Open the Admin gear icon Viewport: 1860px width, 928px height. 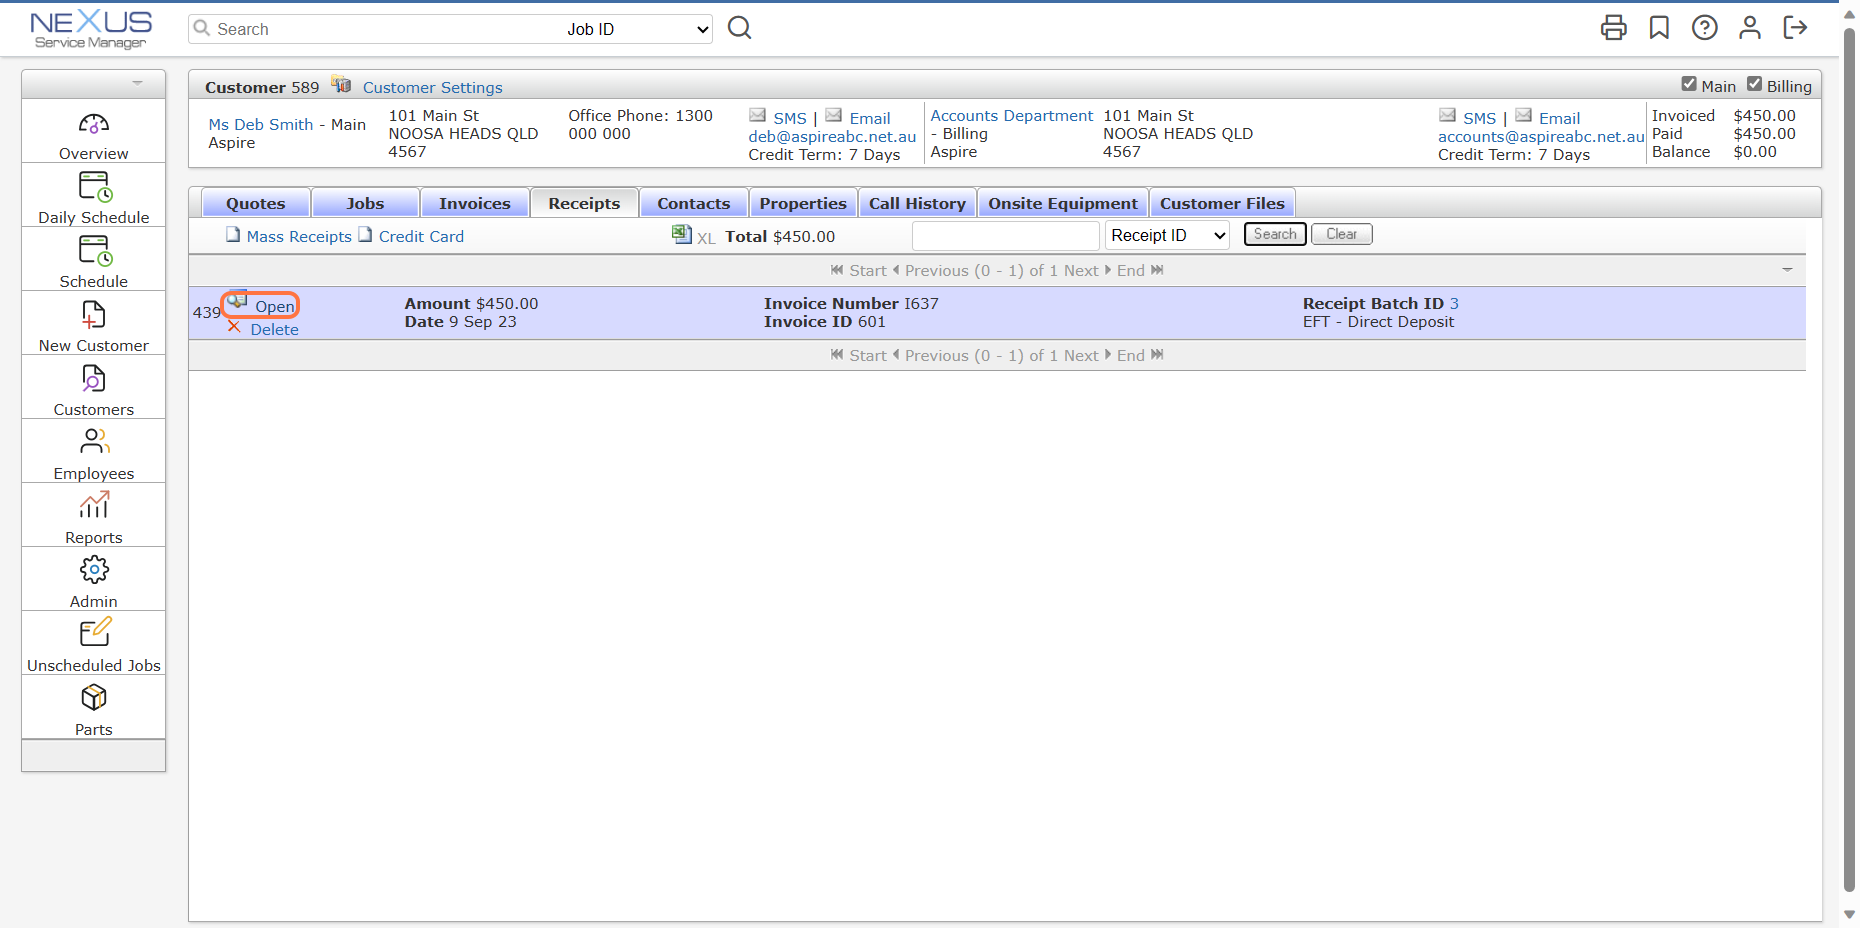[93, 570]
